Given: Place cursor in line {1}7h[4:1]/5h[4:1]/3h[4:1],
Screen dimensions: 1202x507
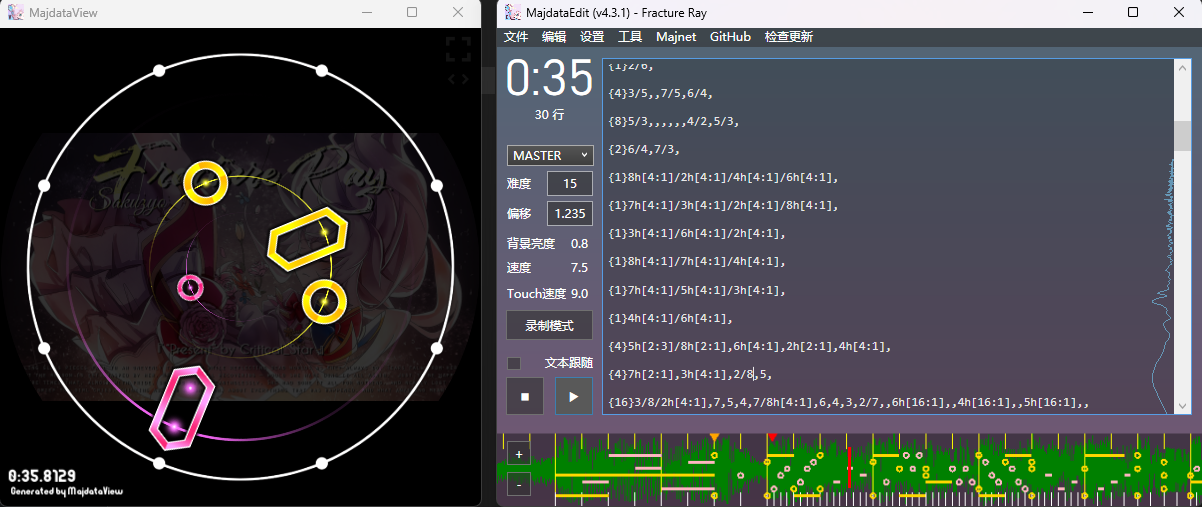Looking at the screenshot, I should point(697,290).
